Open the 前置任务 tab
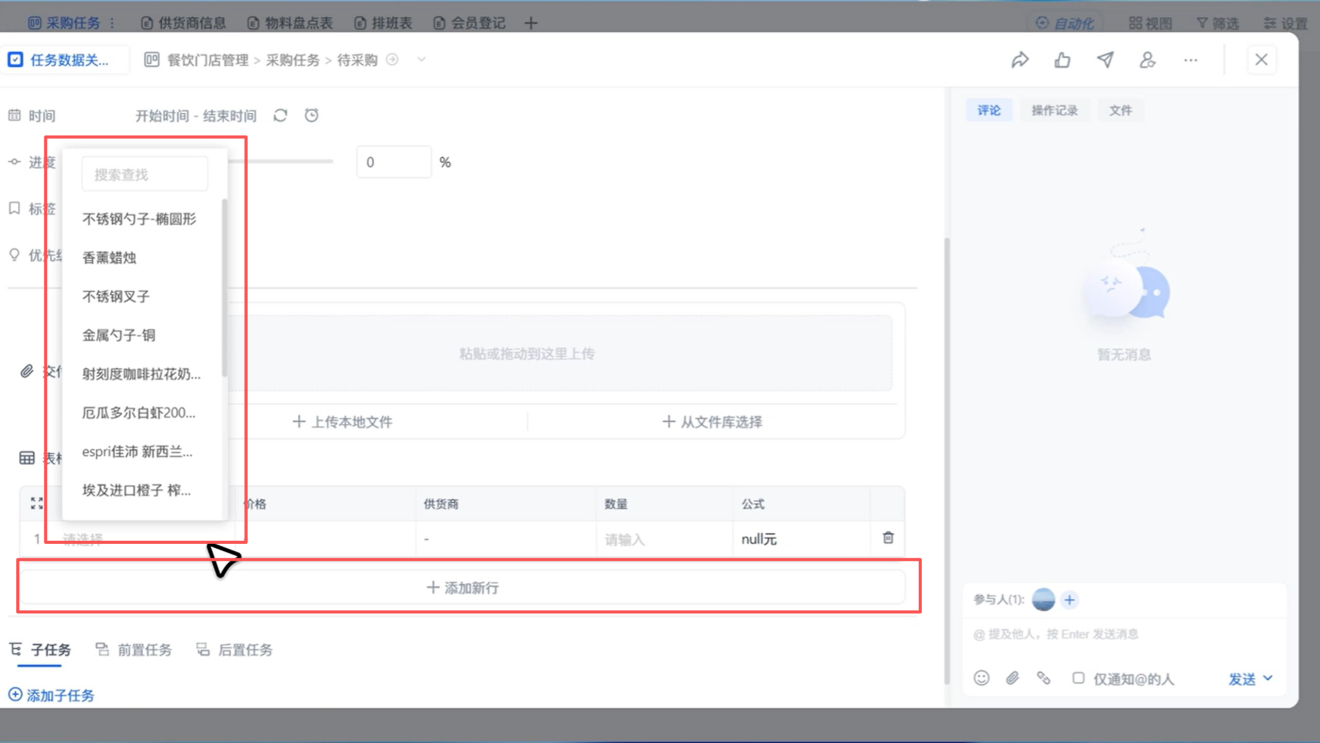Screen dimensions: 1320x743 click(x=133, y=650)
